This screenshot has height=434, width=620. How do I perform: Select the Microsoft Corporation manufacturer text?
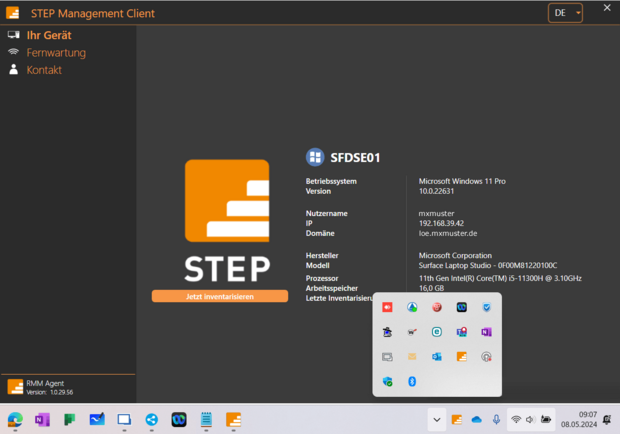456,256
